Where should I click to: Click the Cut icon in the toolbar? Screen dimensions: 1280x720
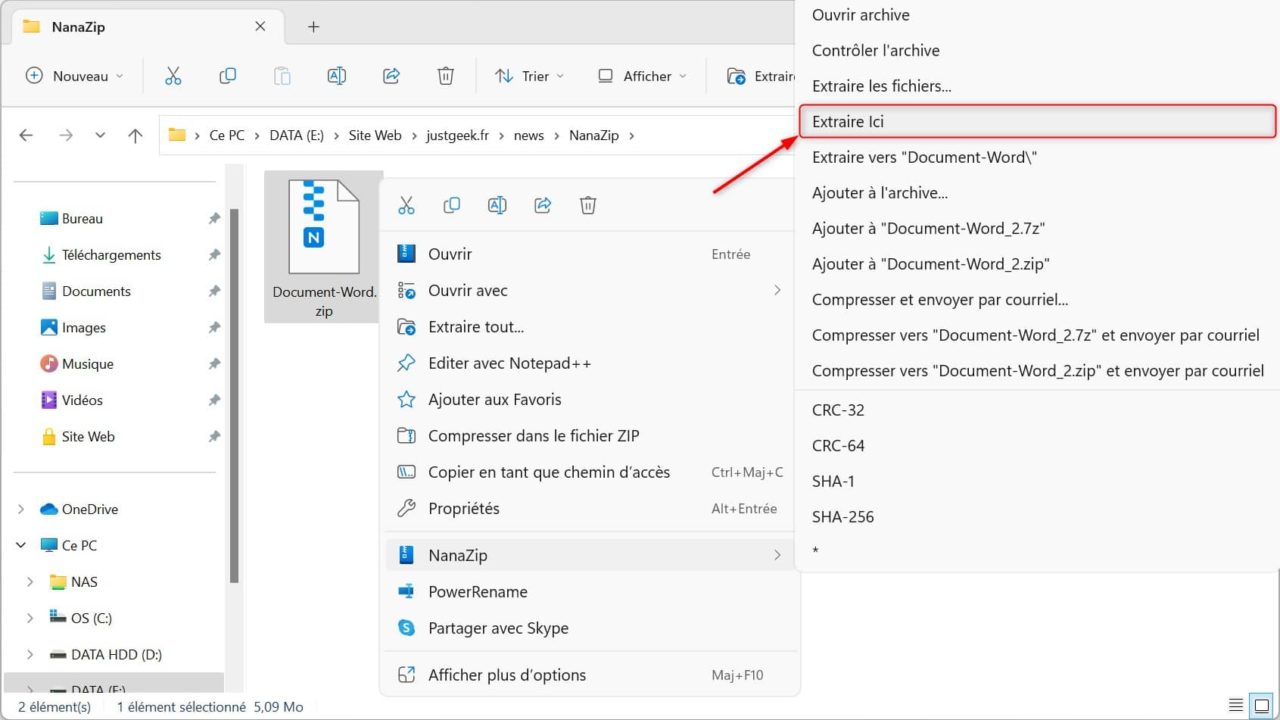173,76
